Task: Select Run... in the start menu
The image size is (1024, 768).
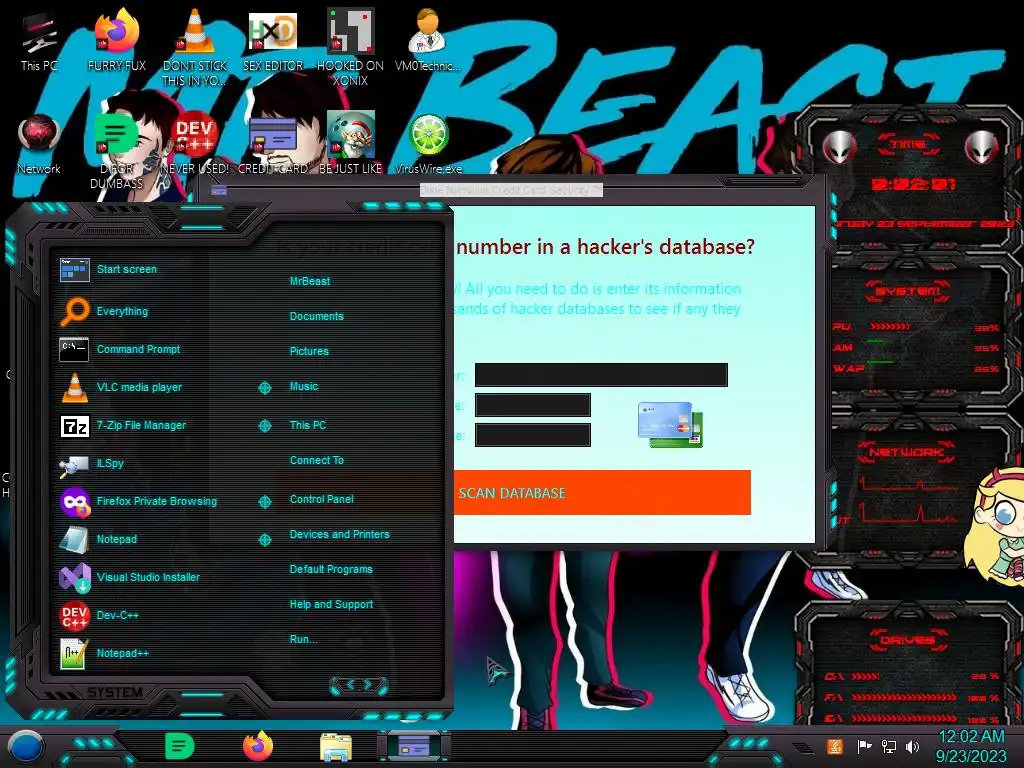Action: click(304, 639)
